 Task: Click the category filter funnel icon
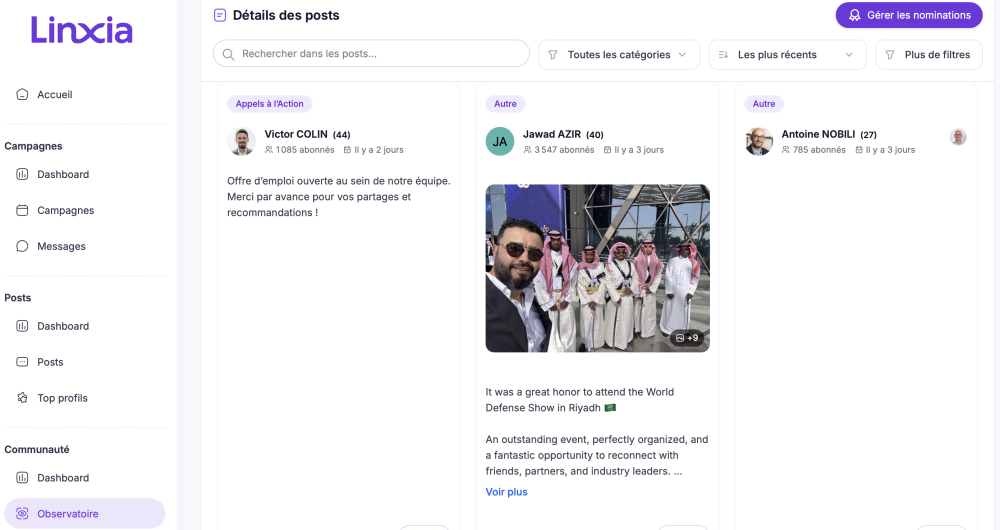pos(553,55)
